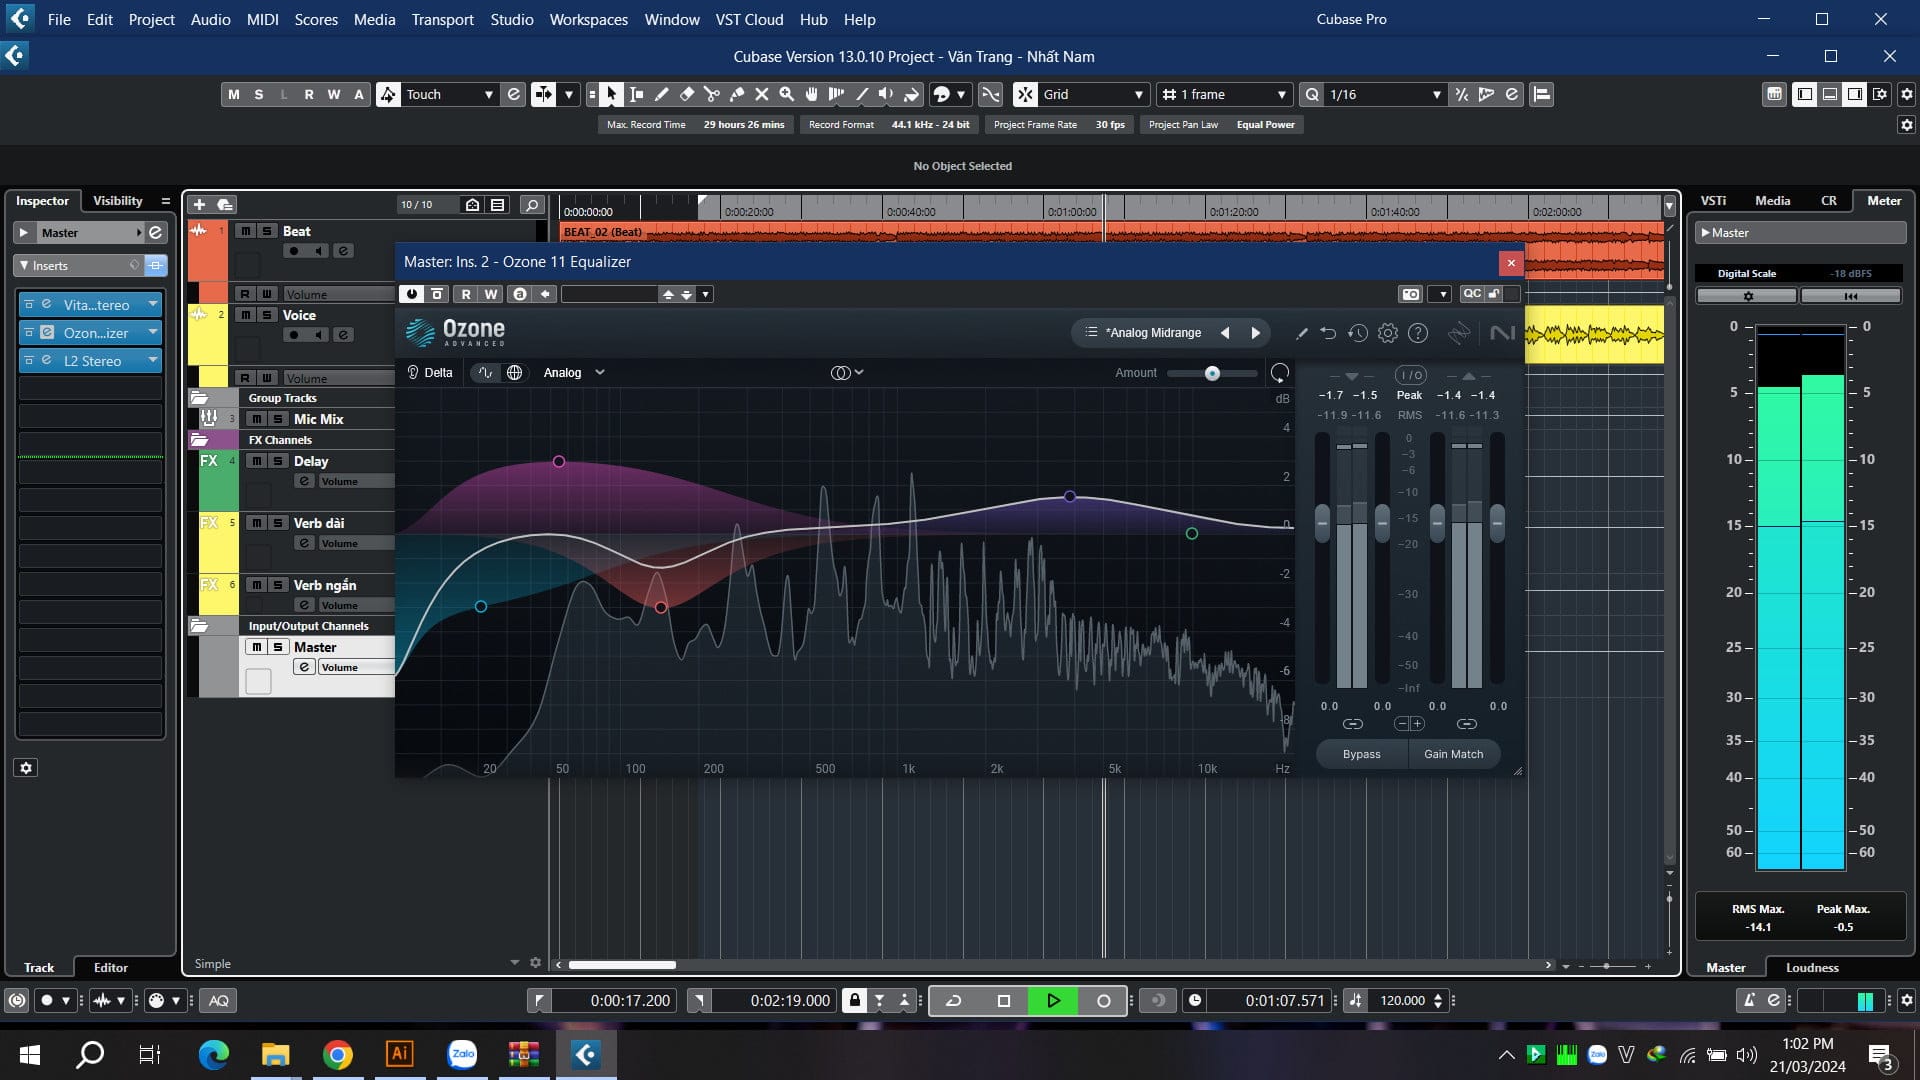Select the hand Comp tool
The width and height of the screenshot is (1920, 1080).
click(812, 94)
